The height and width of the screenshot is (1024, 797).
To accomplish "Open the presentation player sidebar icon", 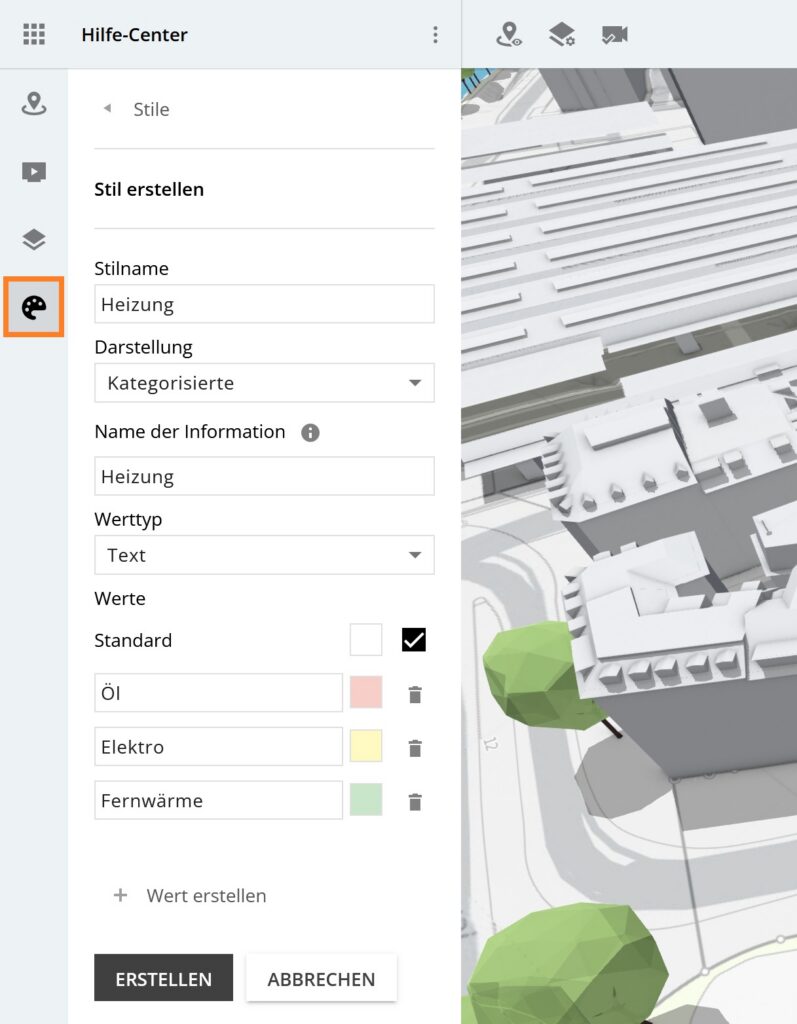I will [34, 172].
